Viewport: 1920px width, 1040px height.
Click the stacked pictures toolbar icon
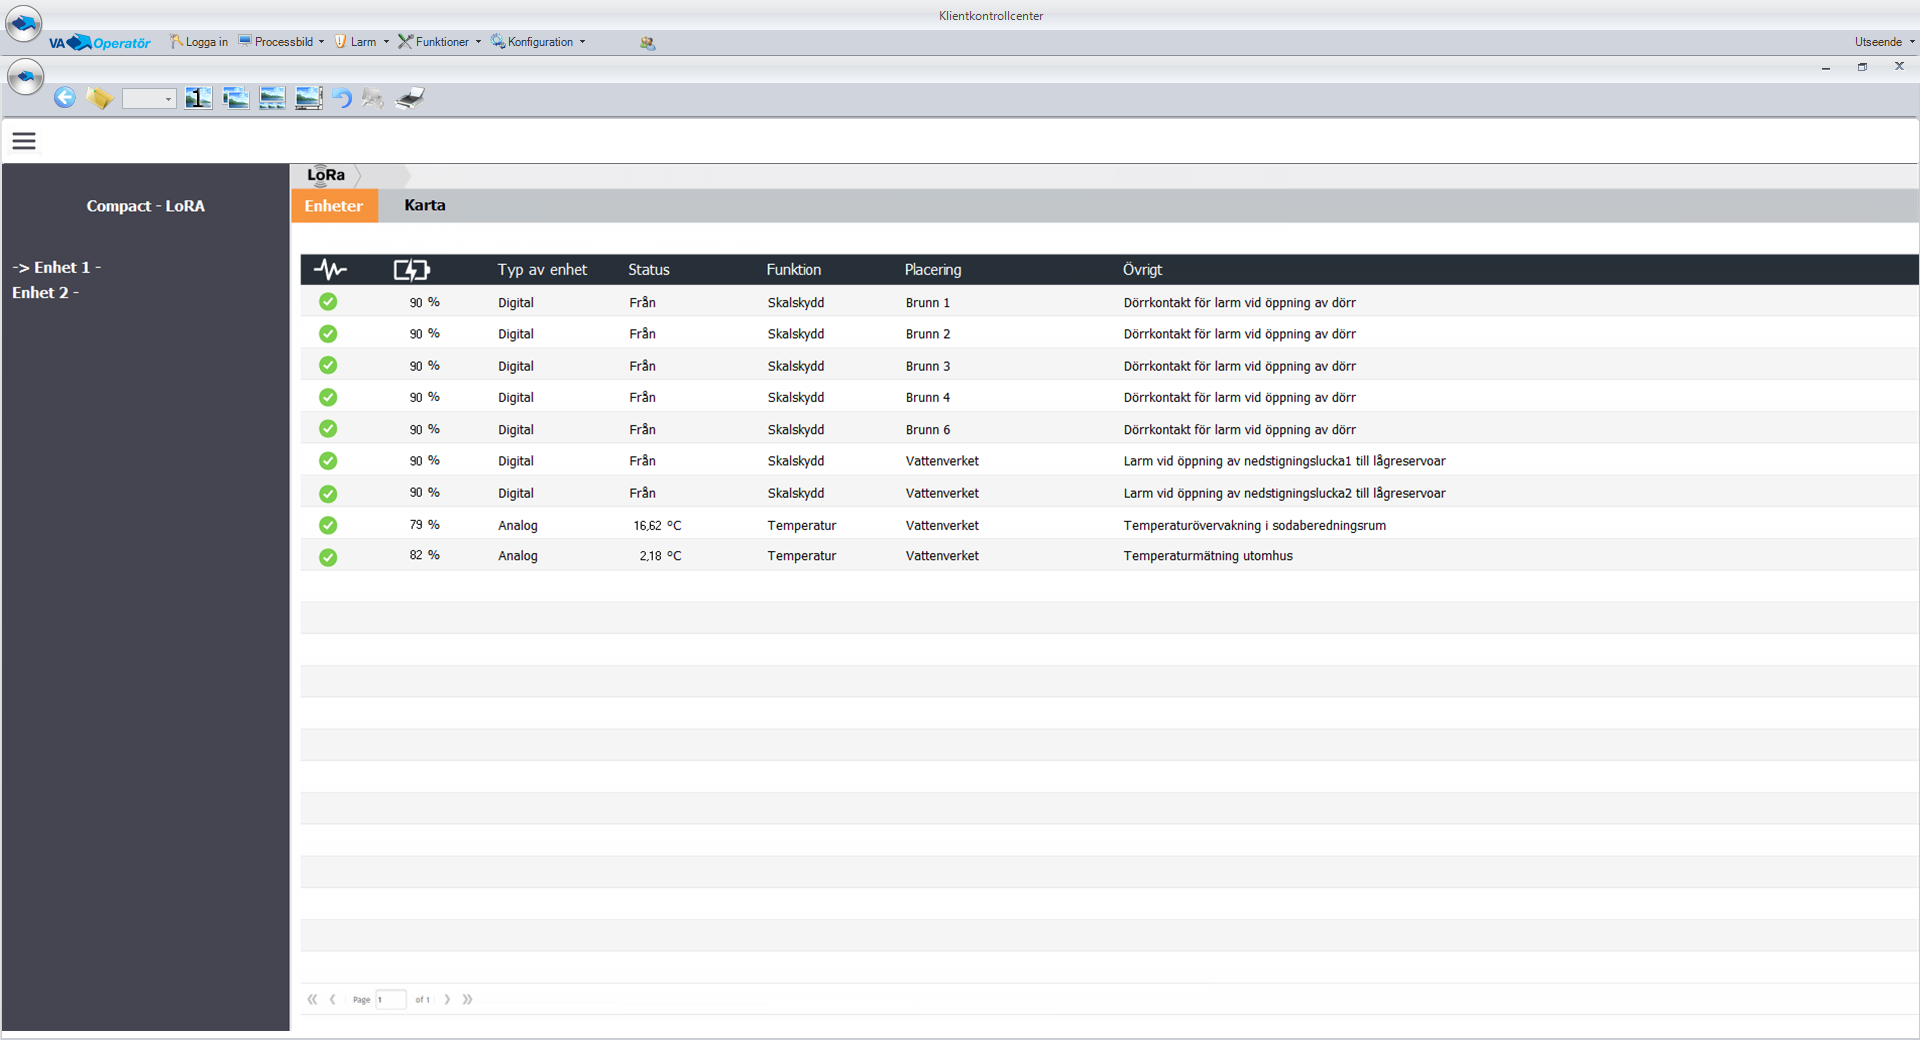point(236,98)
